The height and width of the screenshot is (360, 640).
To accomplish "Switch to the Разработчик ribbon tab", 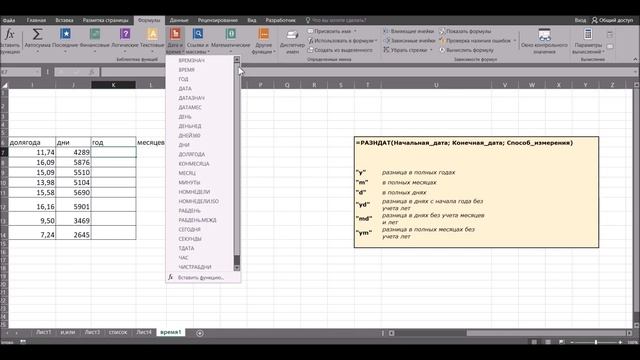I will [x=280, y=20].
